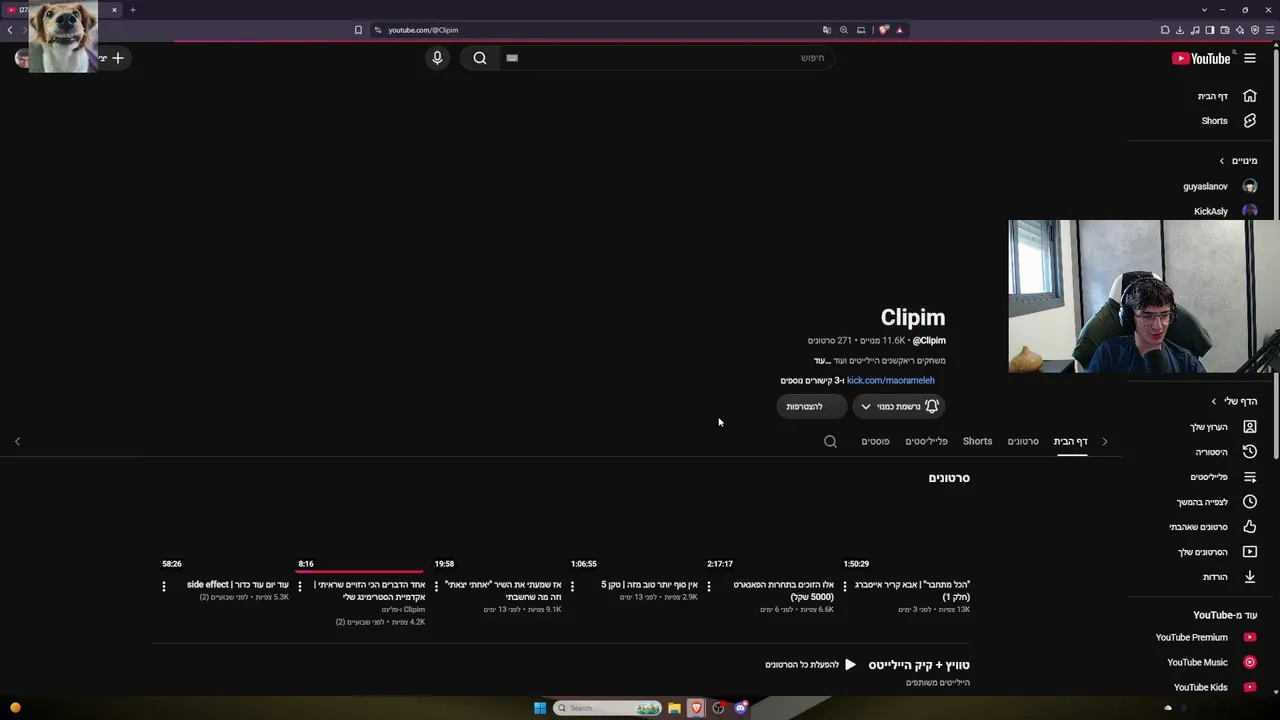Viewport: 1280px width, 720px height.
Task: Open options menu for the 2:17:17 video
Action: pos(709,586)
